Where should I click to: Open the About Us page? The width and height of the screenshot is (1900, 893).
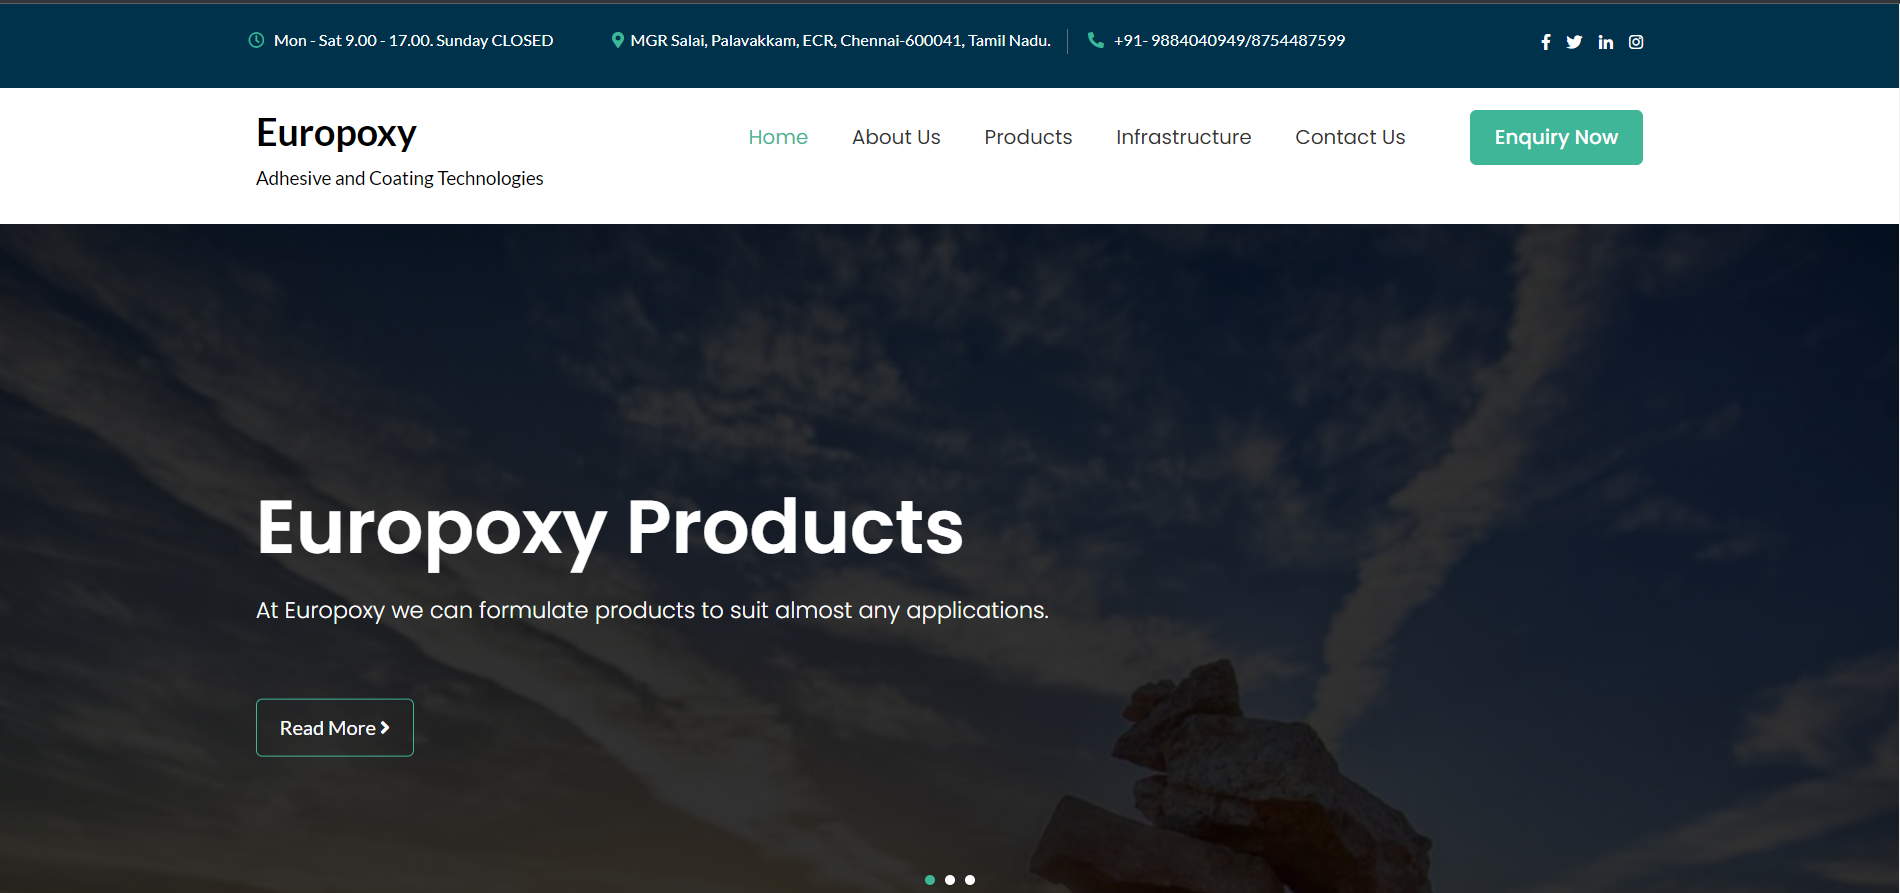tap(896, 137)
